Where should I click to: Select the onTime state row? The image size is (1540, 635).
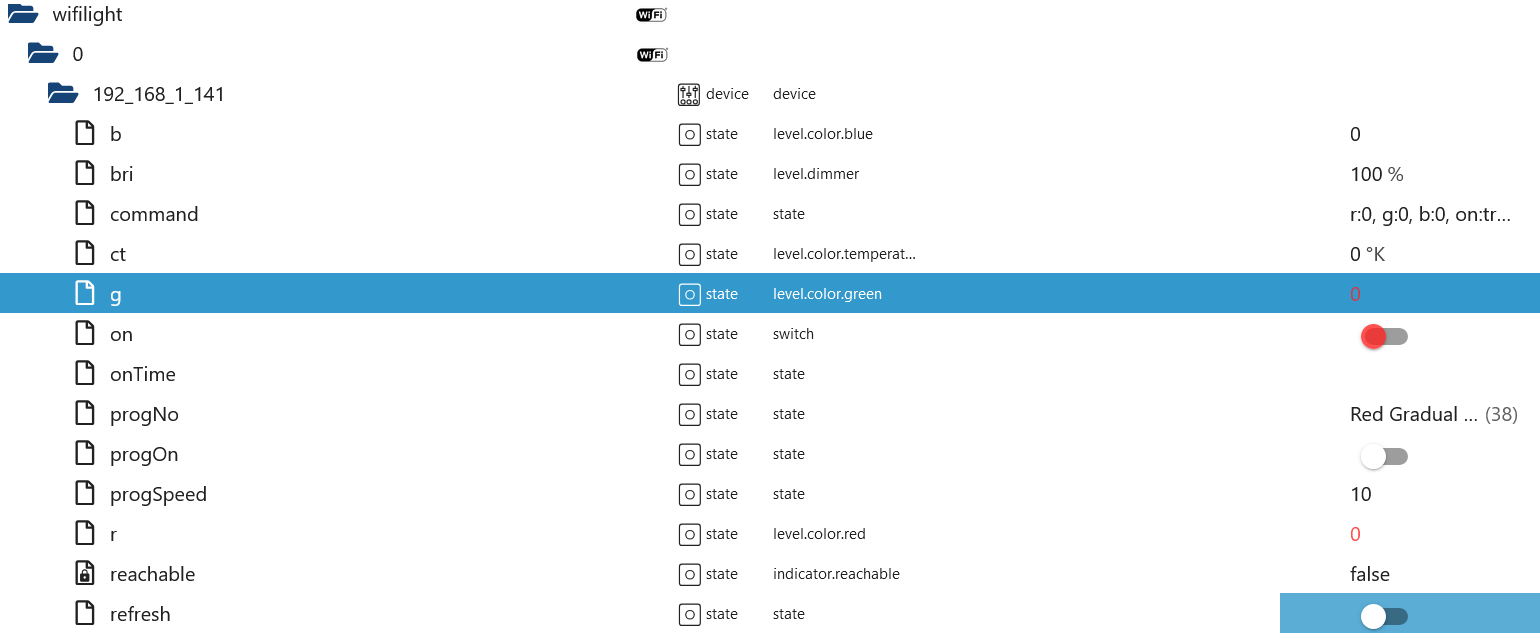click(x=770, y=374)
